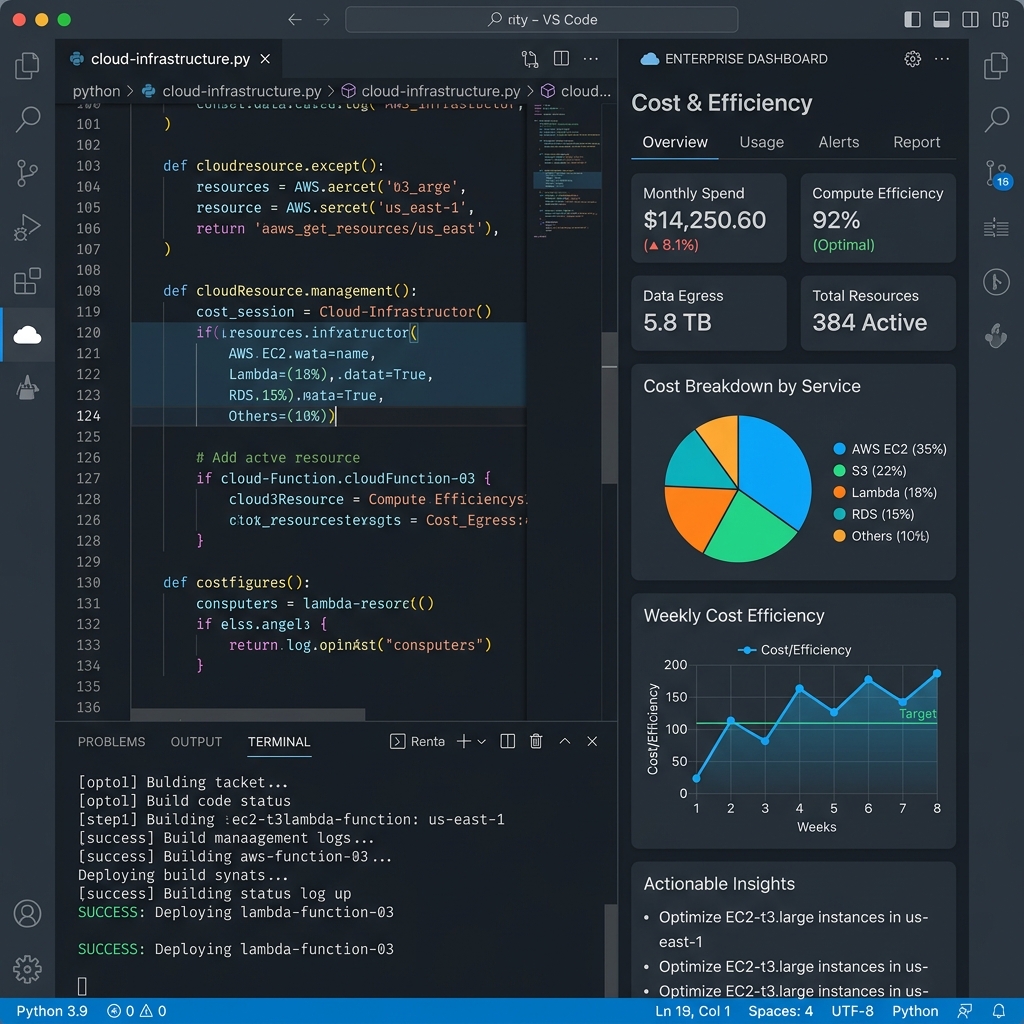1024x1024 pixels.
Task: Change indentation via Spaces: 4
Action: (x=780, y=1011)
